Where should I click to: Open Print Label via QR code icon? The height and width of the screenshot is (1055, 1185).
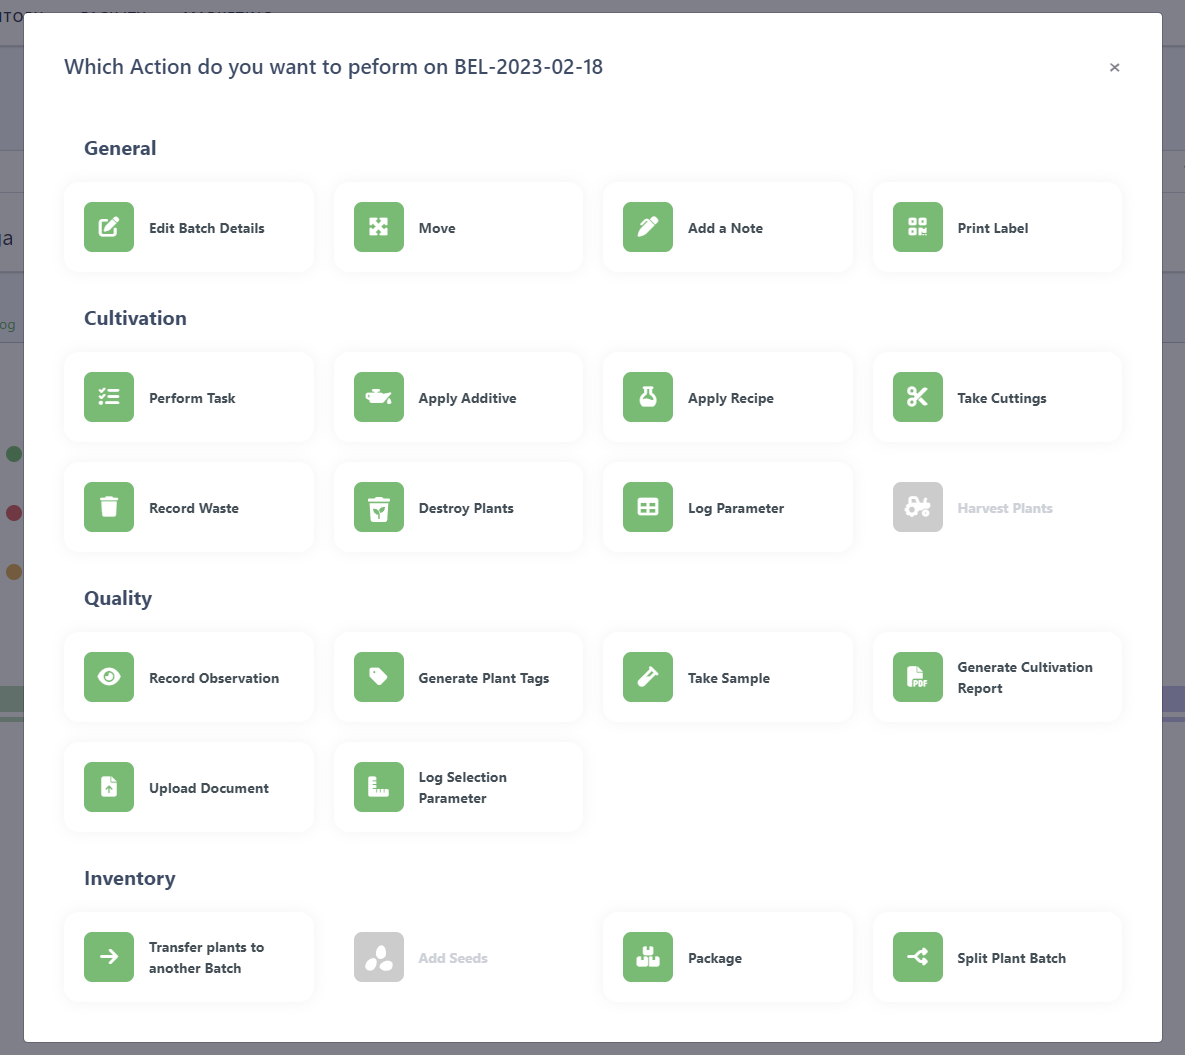[x=917, y=227]
